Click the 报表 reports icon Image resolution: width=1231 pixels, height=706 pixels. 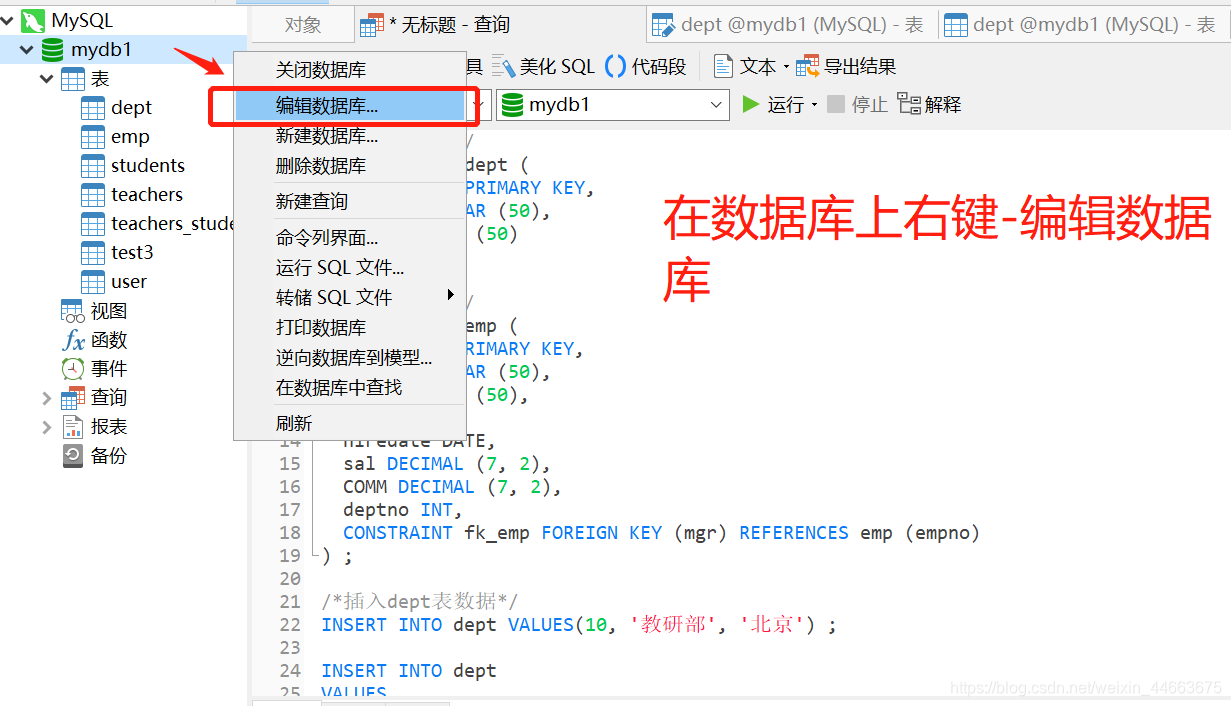tap(73, 427)
